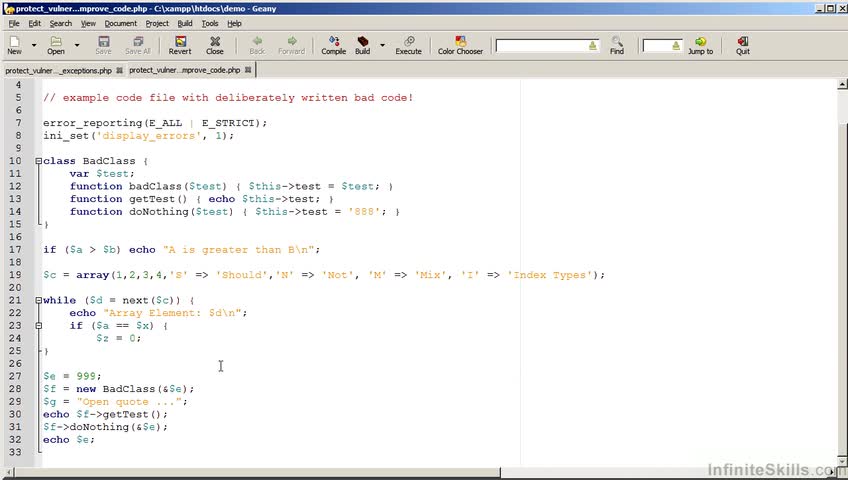Clear the line number field icon
This screenshot has height=480, width=848.
(x=676, y=46)
